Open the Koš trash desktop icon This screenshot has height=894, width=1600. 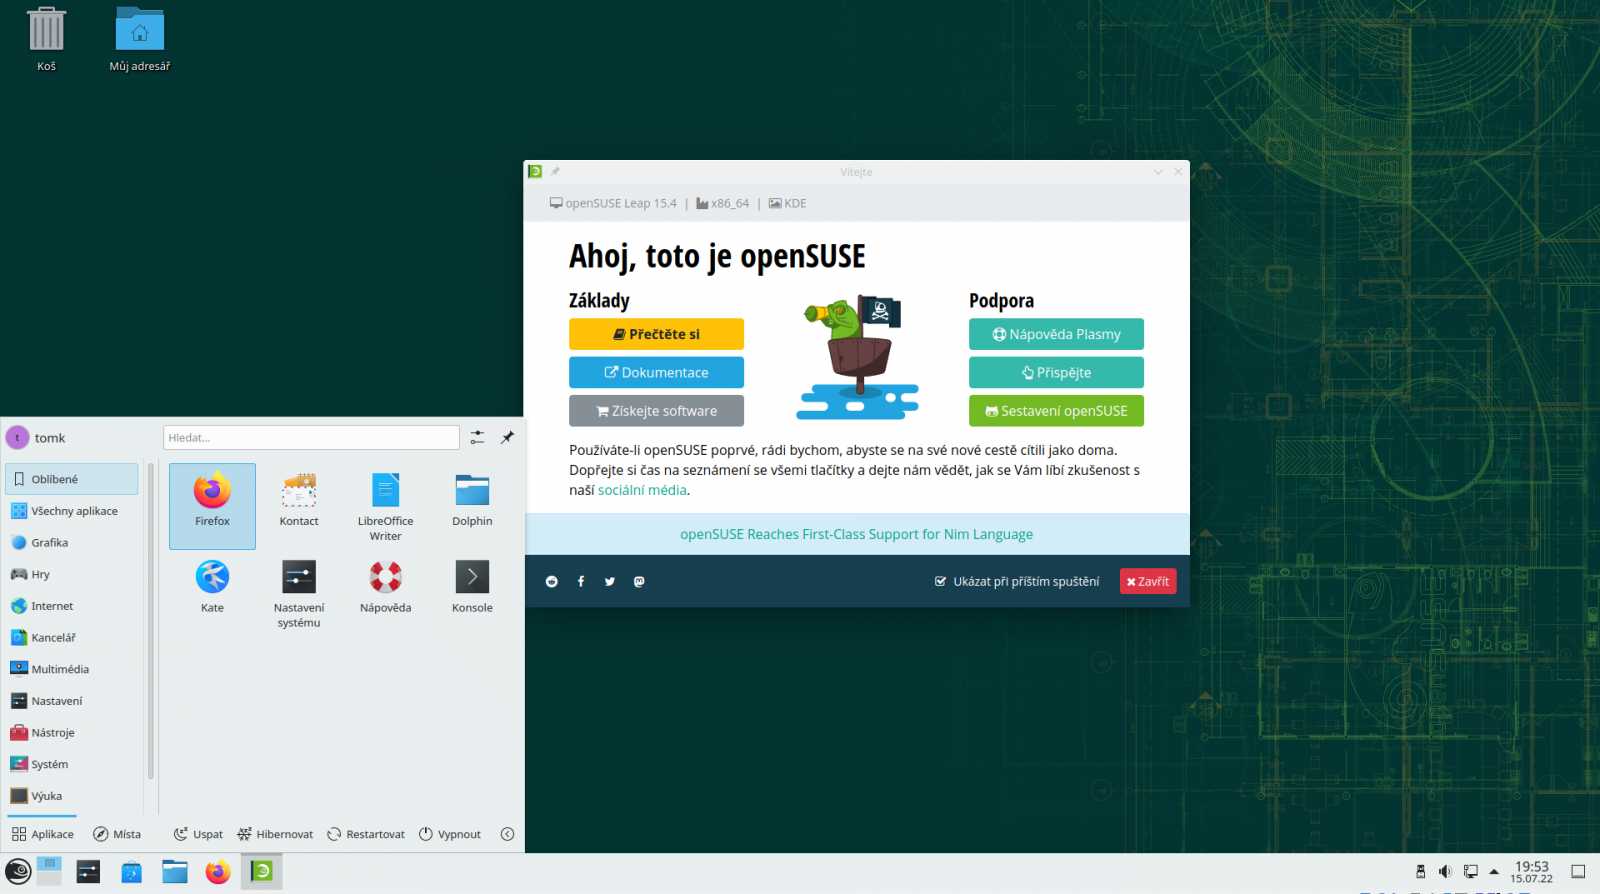pos(46,40)
